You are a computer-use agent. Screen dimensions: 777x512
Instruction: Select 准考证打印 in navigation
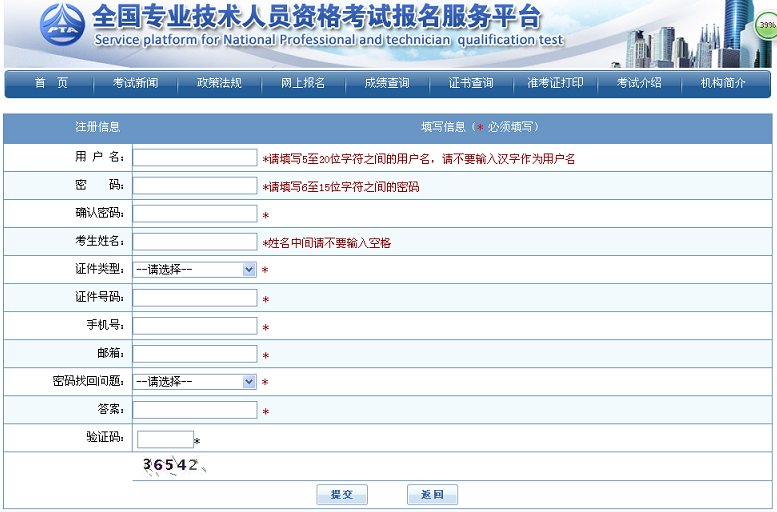point(555,83)
